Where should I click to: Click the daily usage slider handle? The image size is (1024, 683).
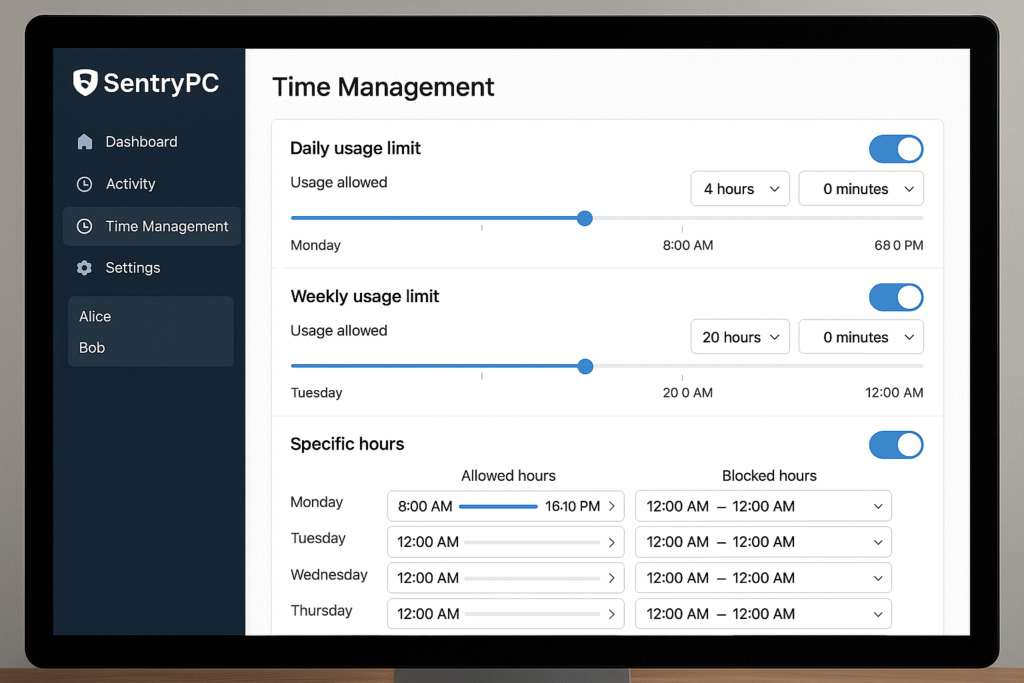(585, 218)
